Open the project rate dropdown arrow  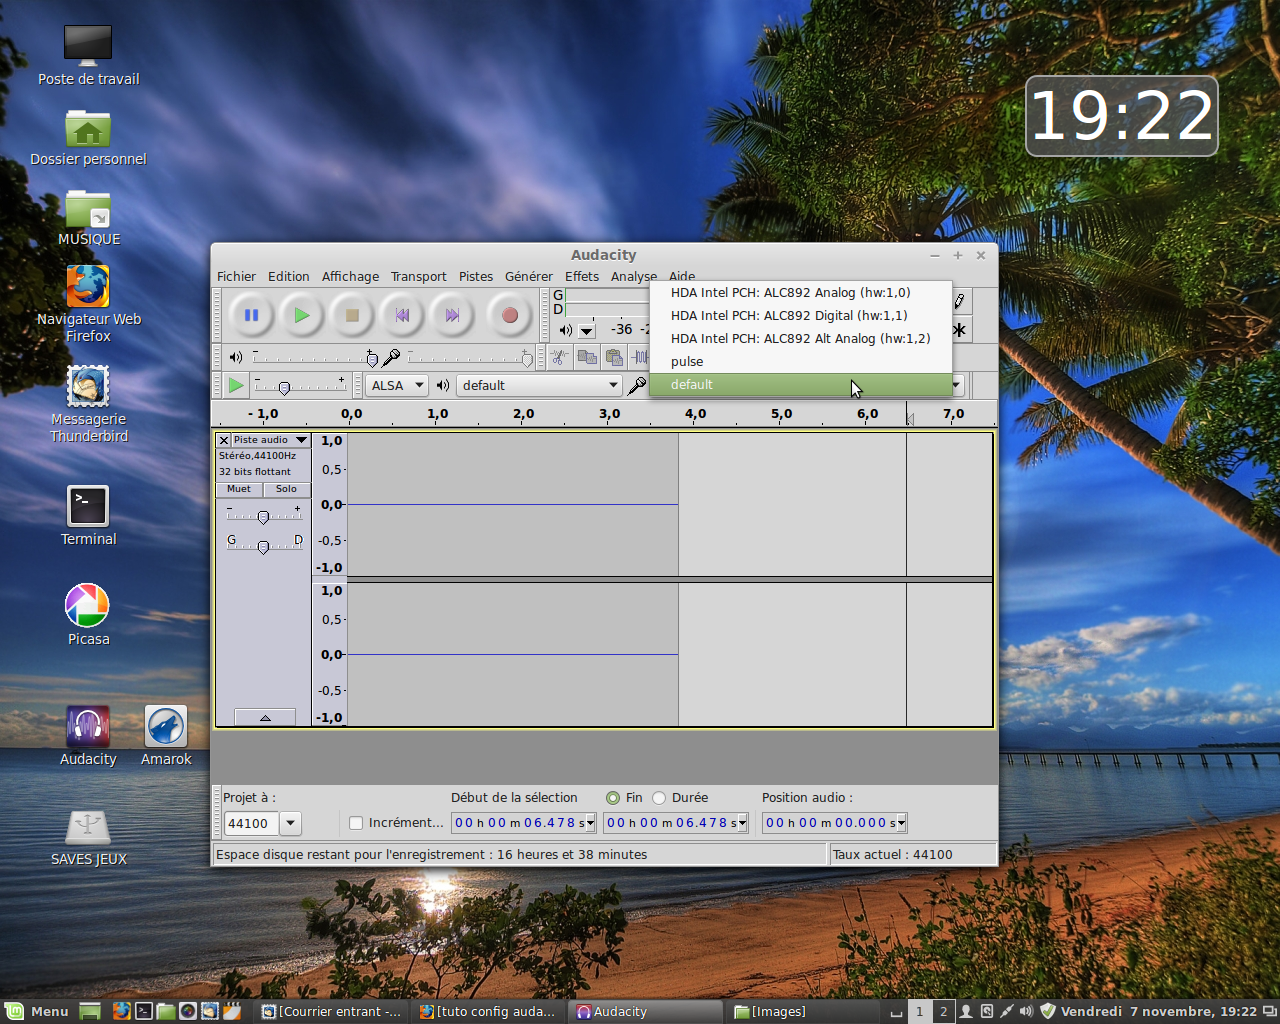coord(290,824)
